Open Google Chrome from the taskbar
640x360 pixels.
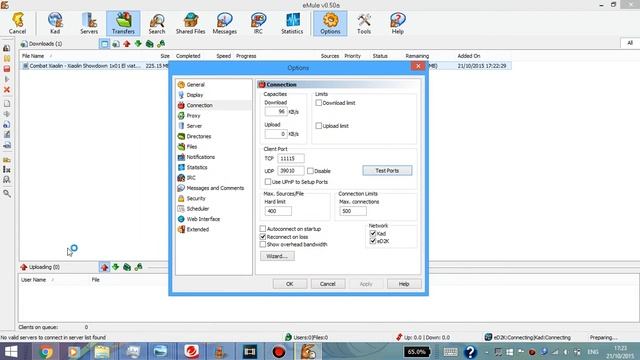[x=46, y=351]
